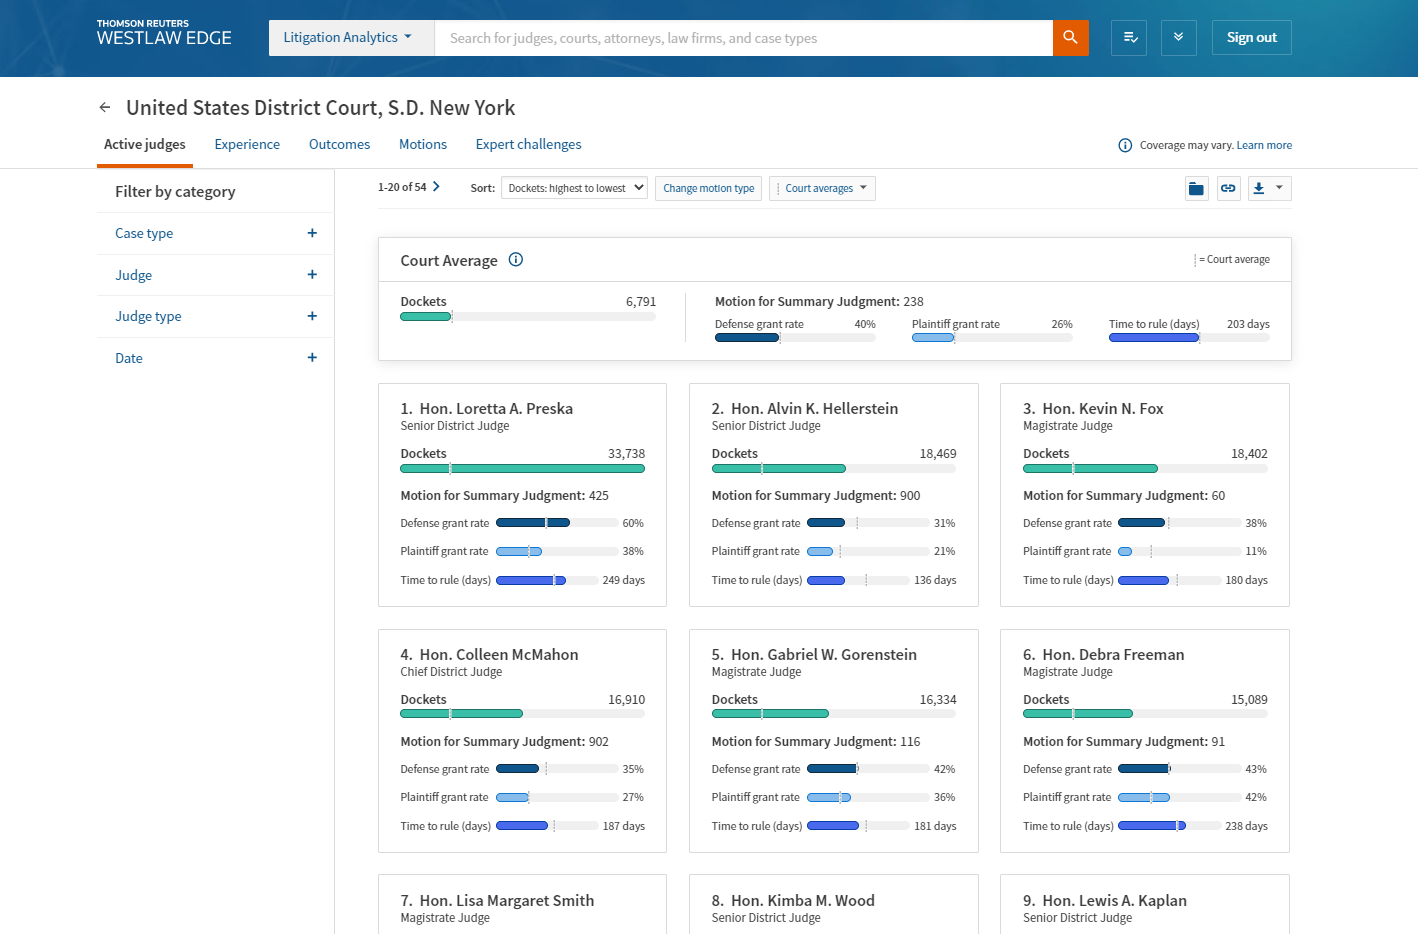Image resolution: width=1418 pixels, height=934 pixels.
Task: Open the Litigation Analytics dropdown
Action: click(x=348, y=38)
